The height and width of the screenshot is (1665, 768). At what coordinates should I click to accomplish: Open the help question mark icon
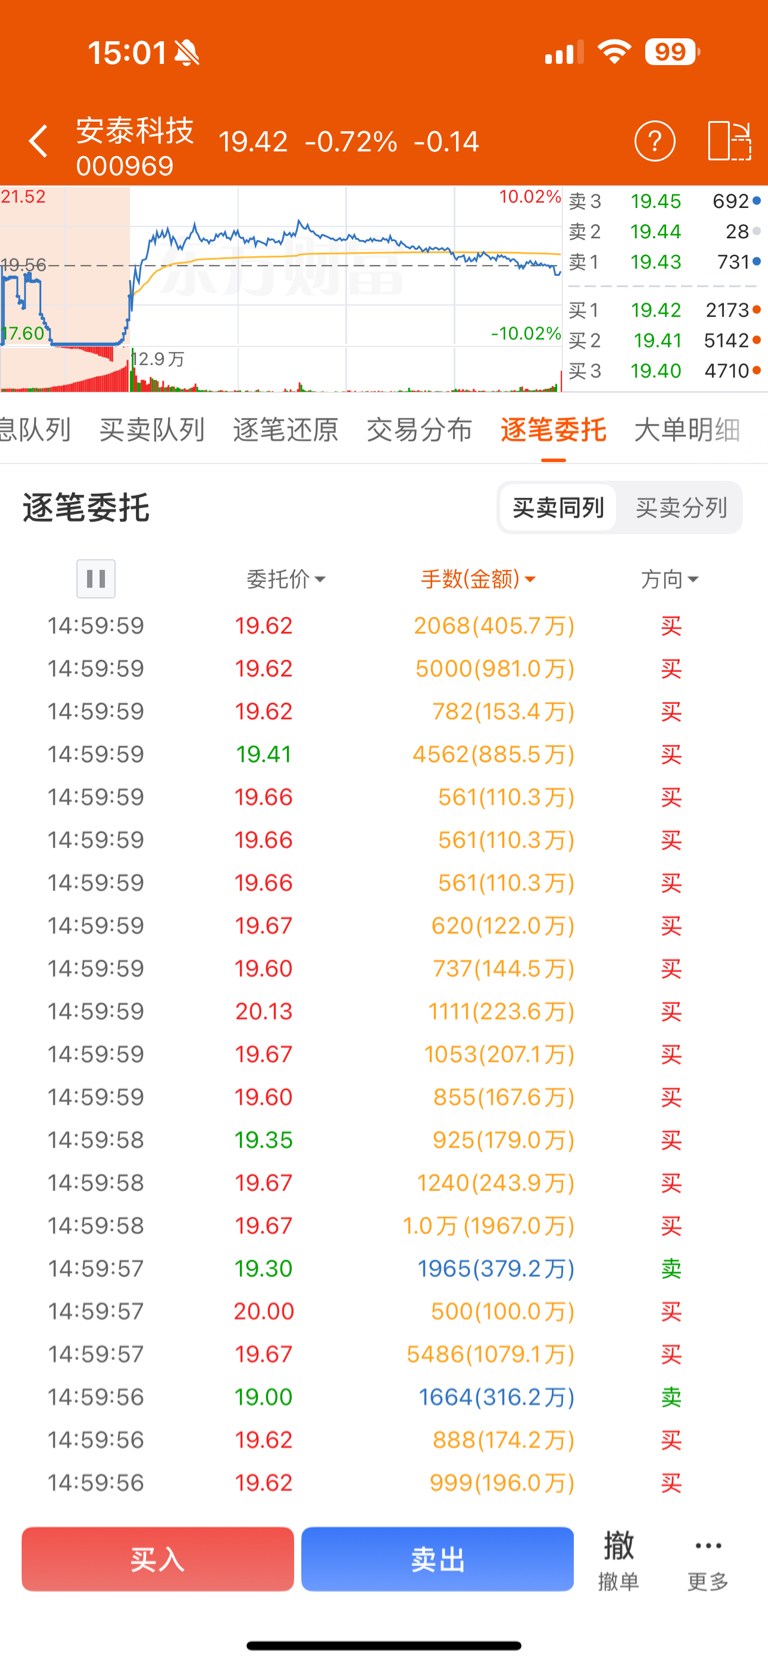click(655, 142)
